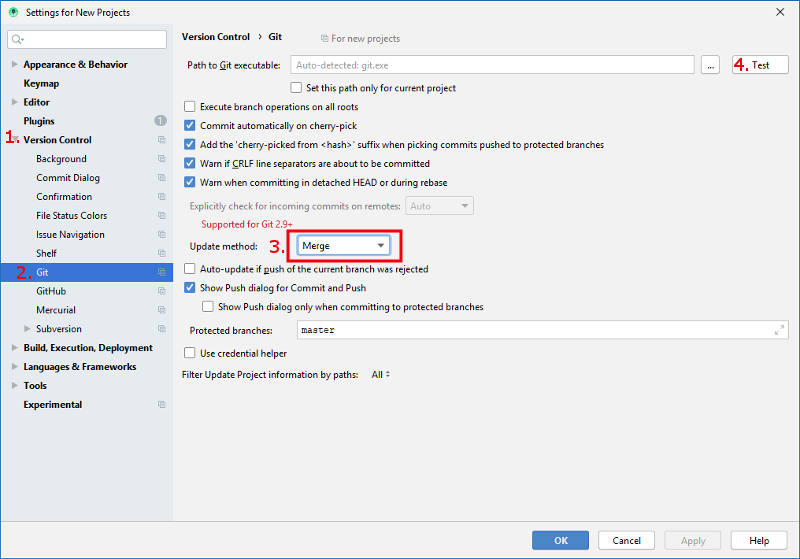Open the Background settings page
800x559 pixels.
click(x=61, y=159)
